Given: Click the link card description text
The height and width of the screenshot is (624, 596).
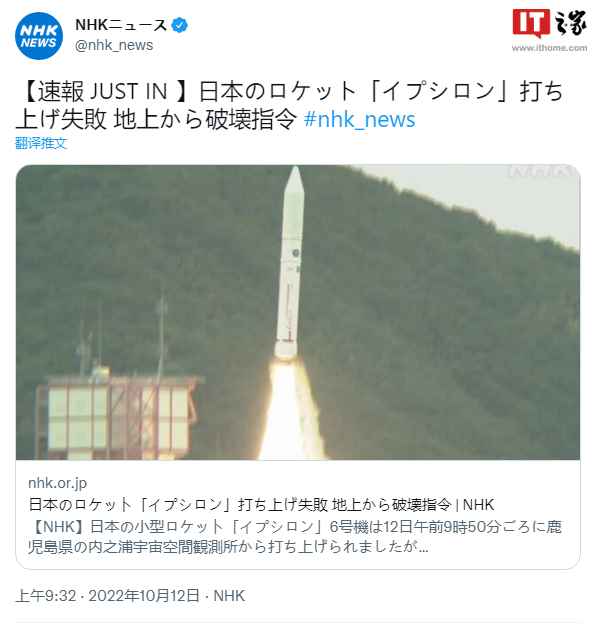Looking at the screenshot, I should (x=294, y=537).
